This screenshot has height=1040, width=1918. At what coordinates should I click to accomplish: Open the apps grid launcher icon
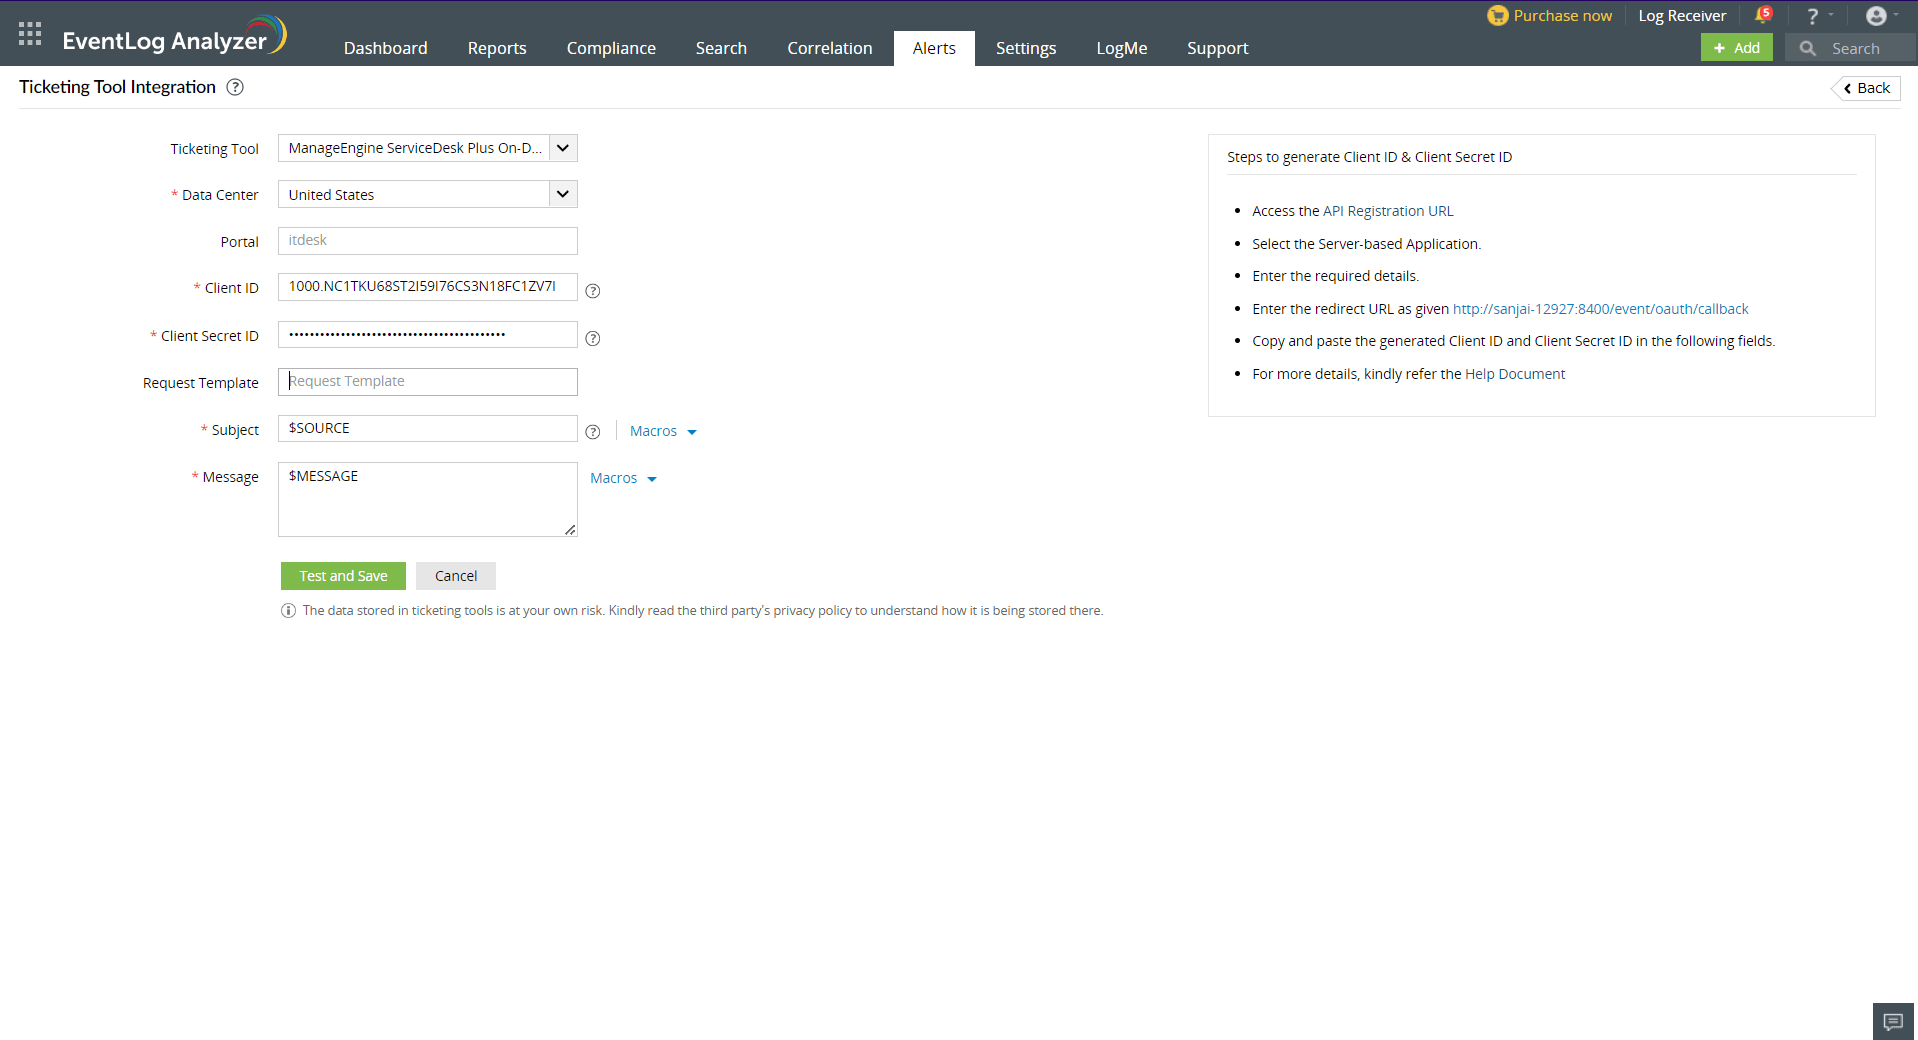pyautogui.click(x=30, y=34)
